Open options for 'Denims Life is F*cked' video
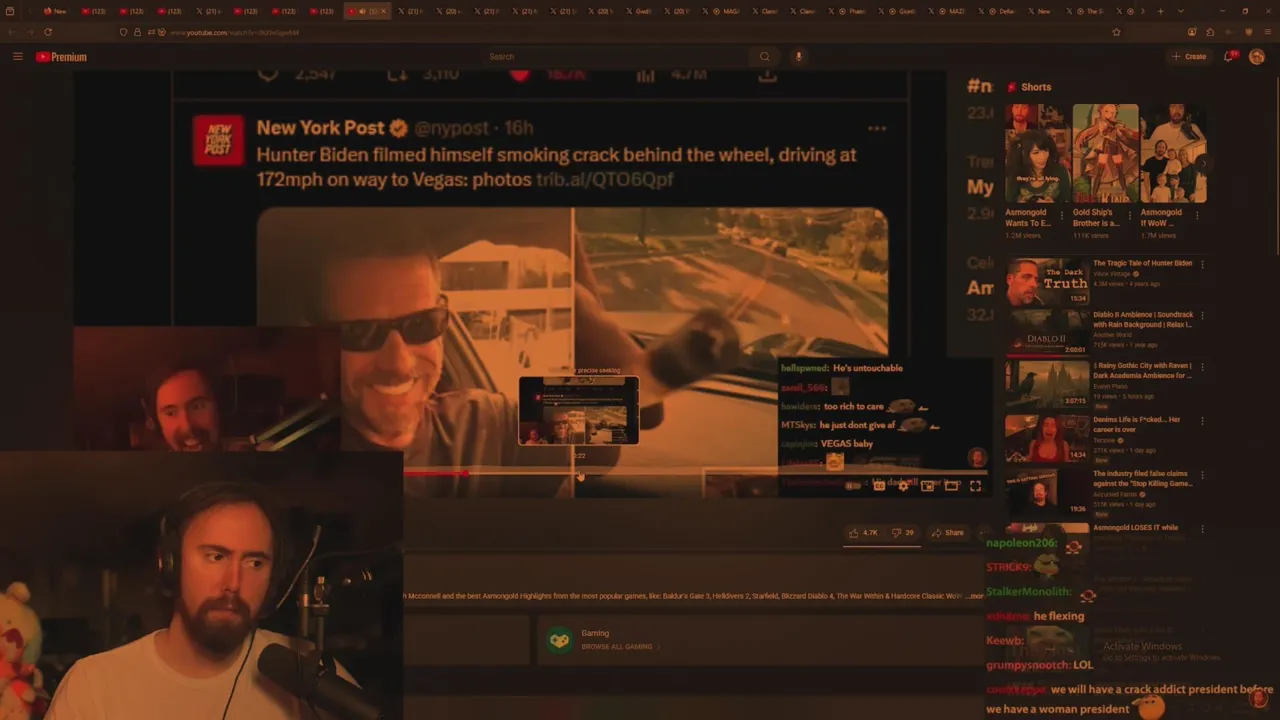 point(1202,420)
